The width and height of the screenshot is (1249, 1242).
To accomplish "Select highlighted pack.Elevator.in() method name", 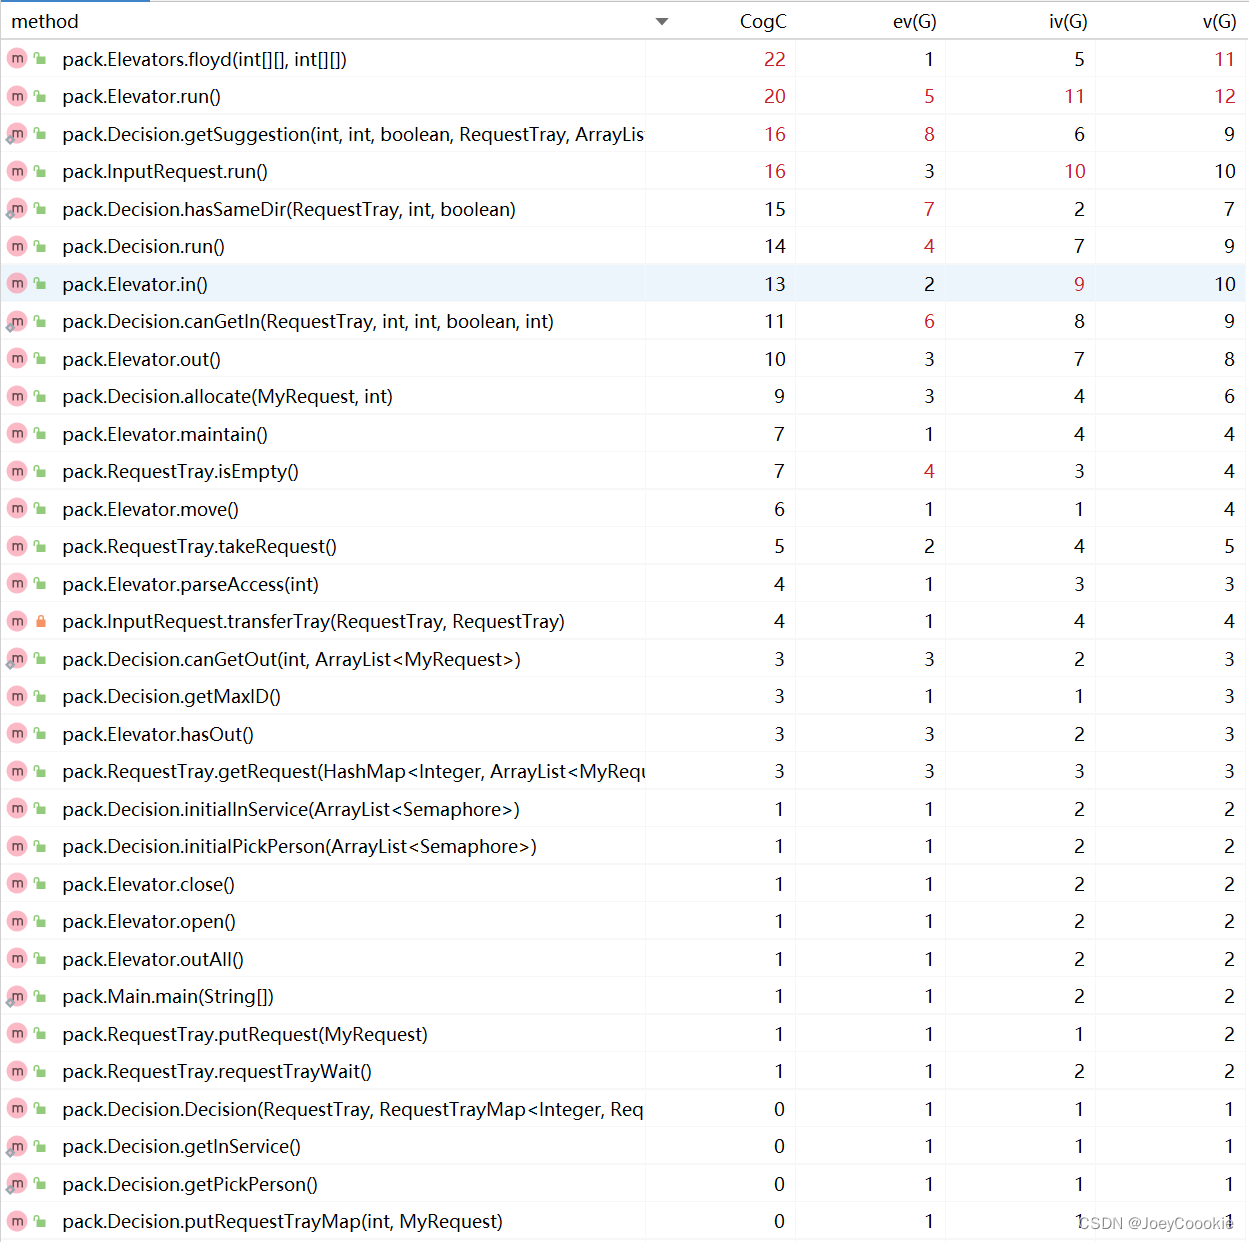I will tap(135, 284).
